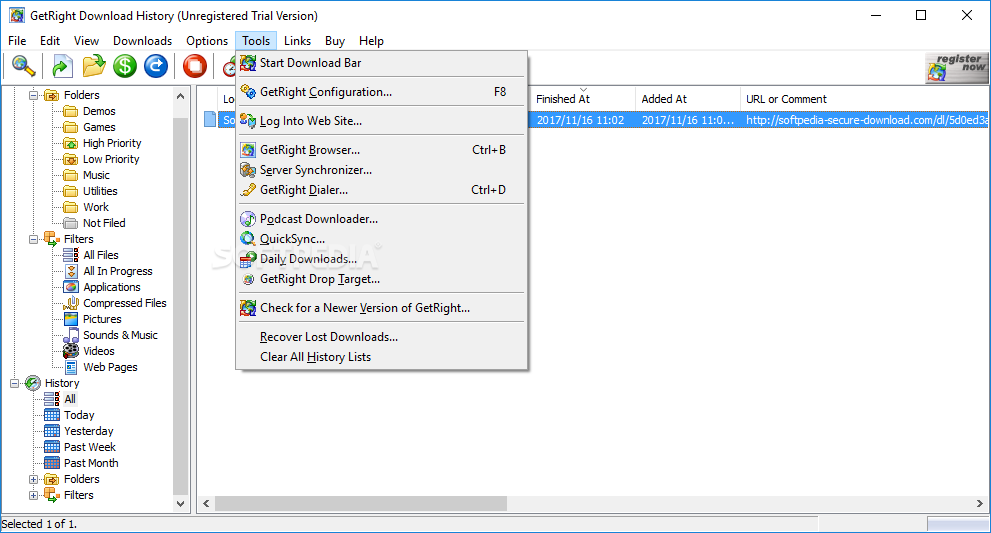991x533 pixels.
Task: Choose Recover Lost Downloads menu entry
Action: point(382,337)
